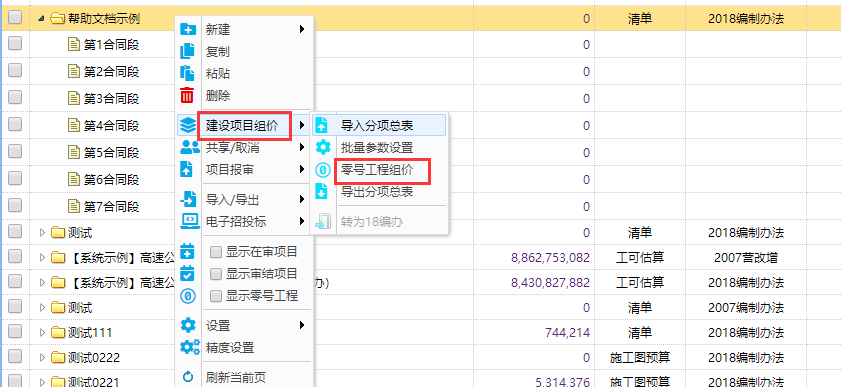Click the refresh icon for 刷新当前页
Screen dimensions: 841x387
point(188,377)
